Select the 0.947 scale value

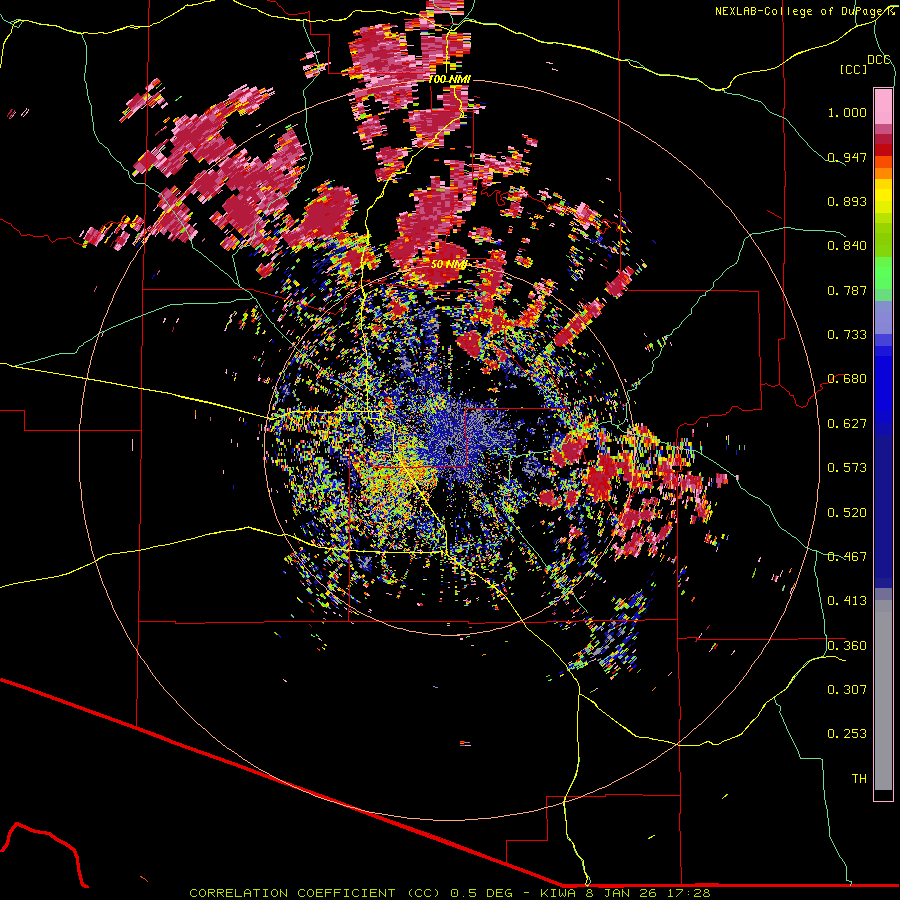pos(847,157)
